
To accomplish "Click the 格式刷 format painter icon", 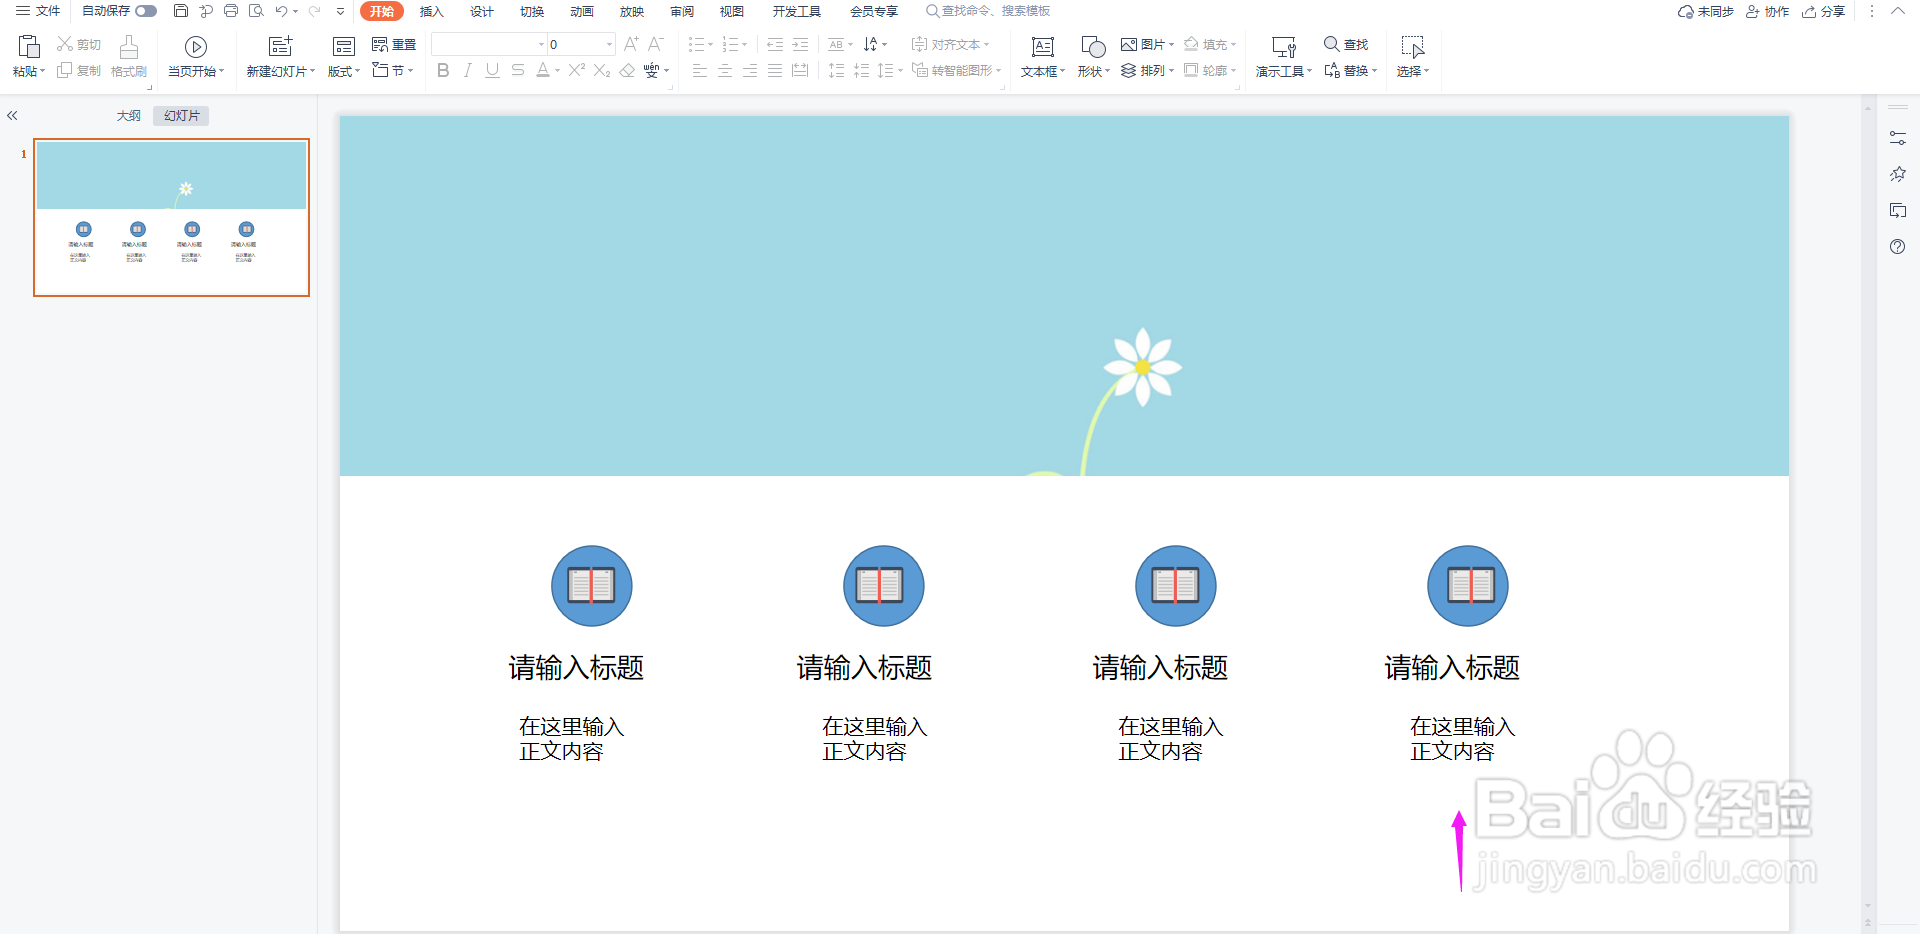I will pos(129,47).
